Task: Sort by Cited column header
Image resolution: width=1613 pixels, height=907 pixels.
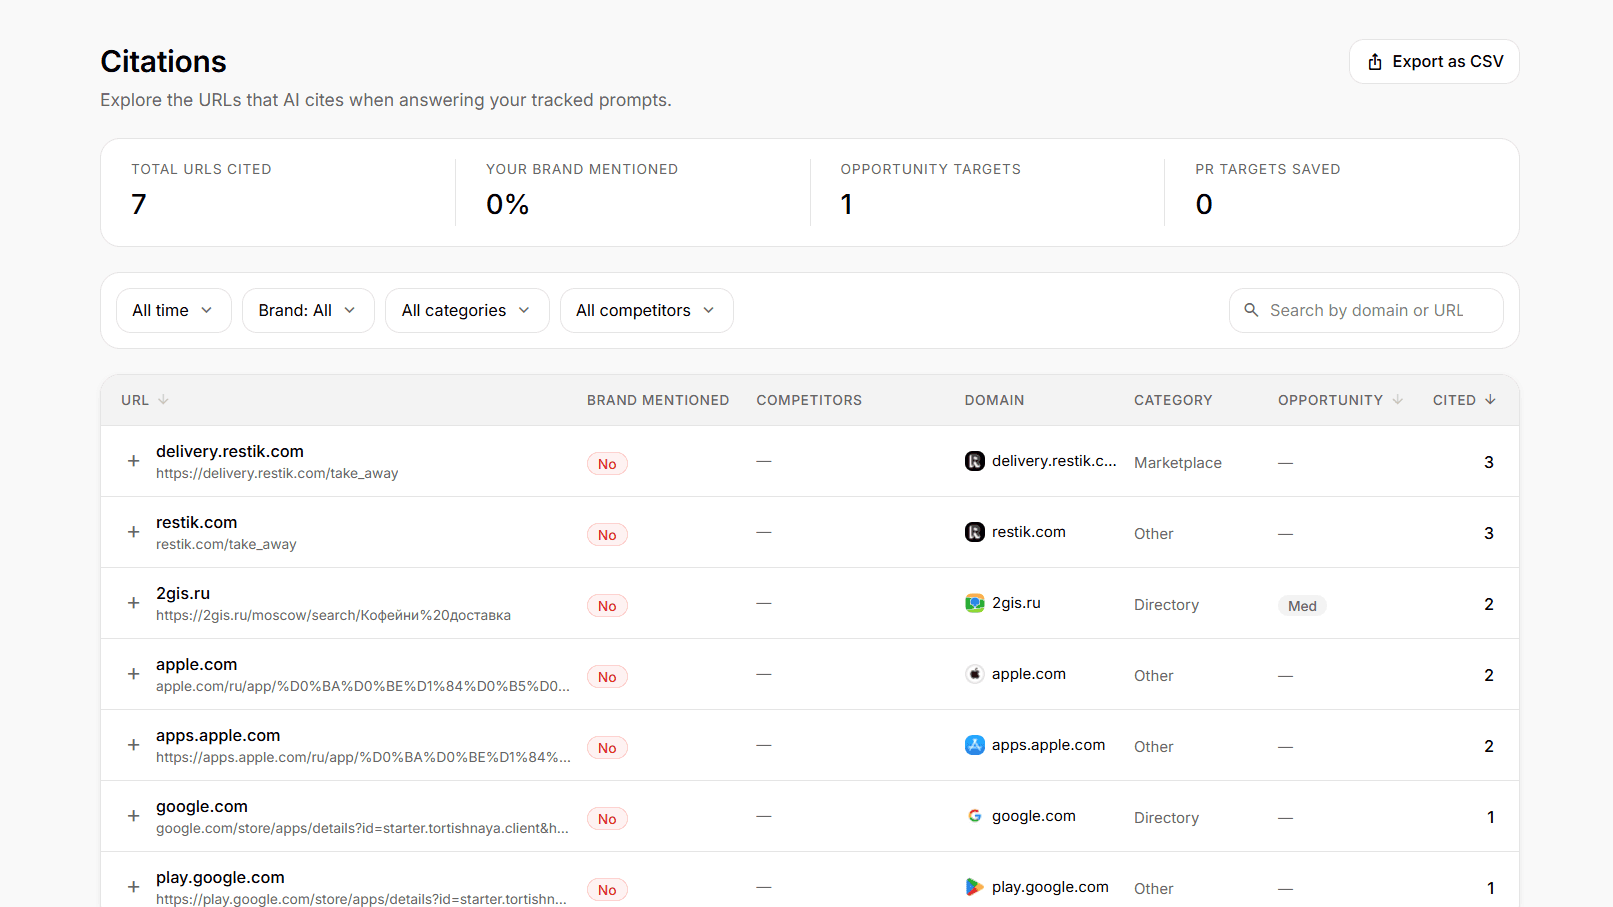Action: click(1464, 400)
